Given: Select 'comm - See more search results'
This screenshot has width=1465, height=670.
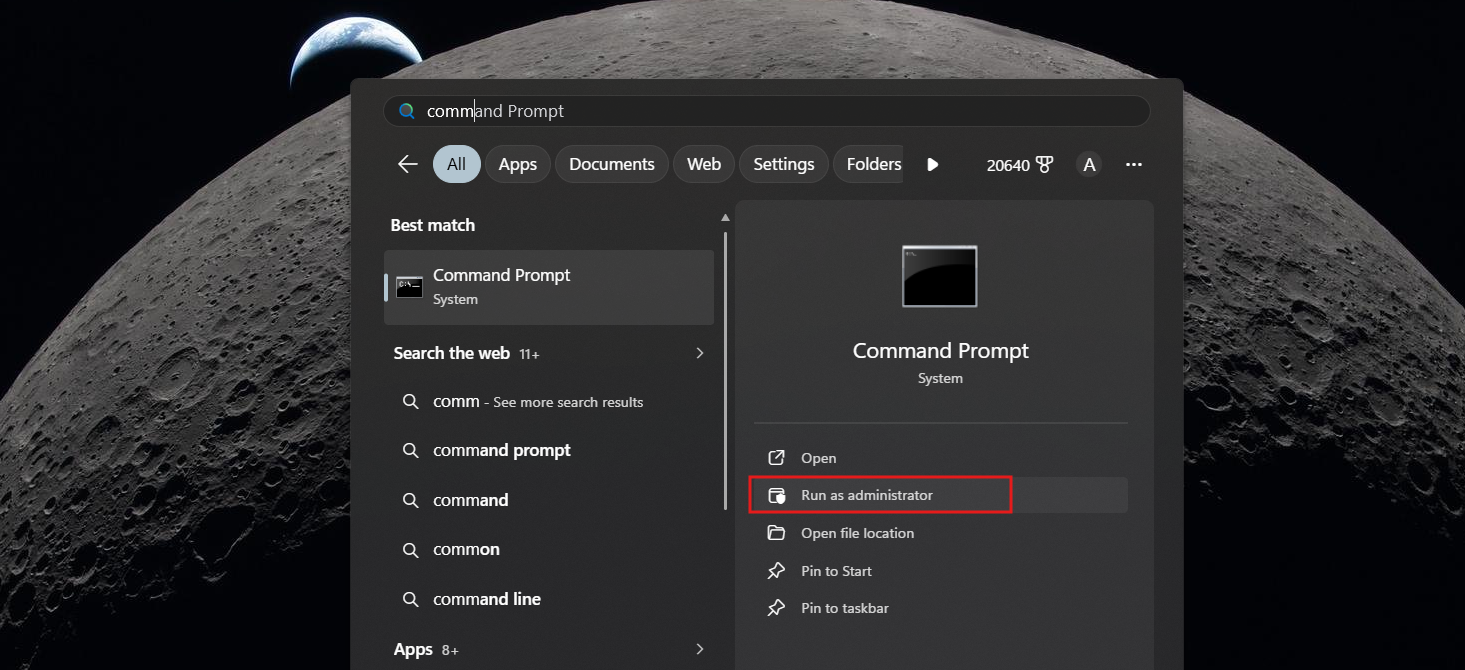Looking at the screenshot, I should [549, 401].
